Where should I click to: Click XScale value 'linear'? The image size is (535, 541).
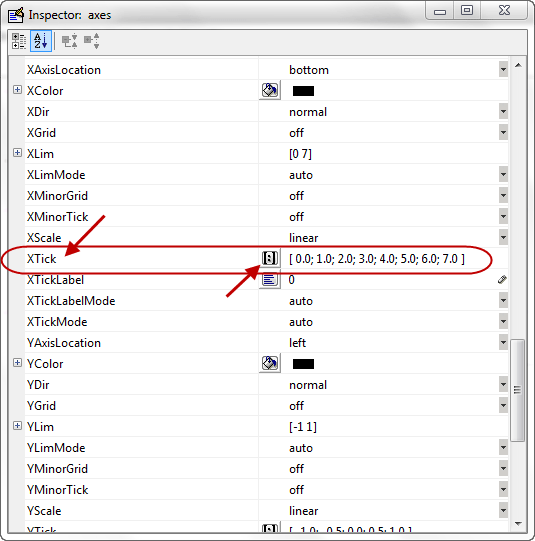pyautogui.click(x=304, y=238)
